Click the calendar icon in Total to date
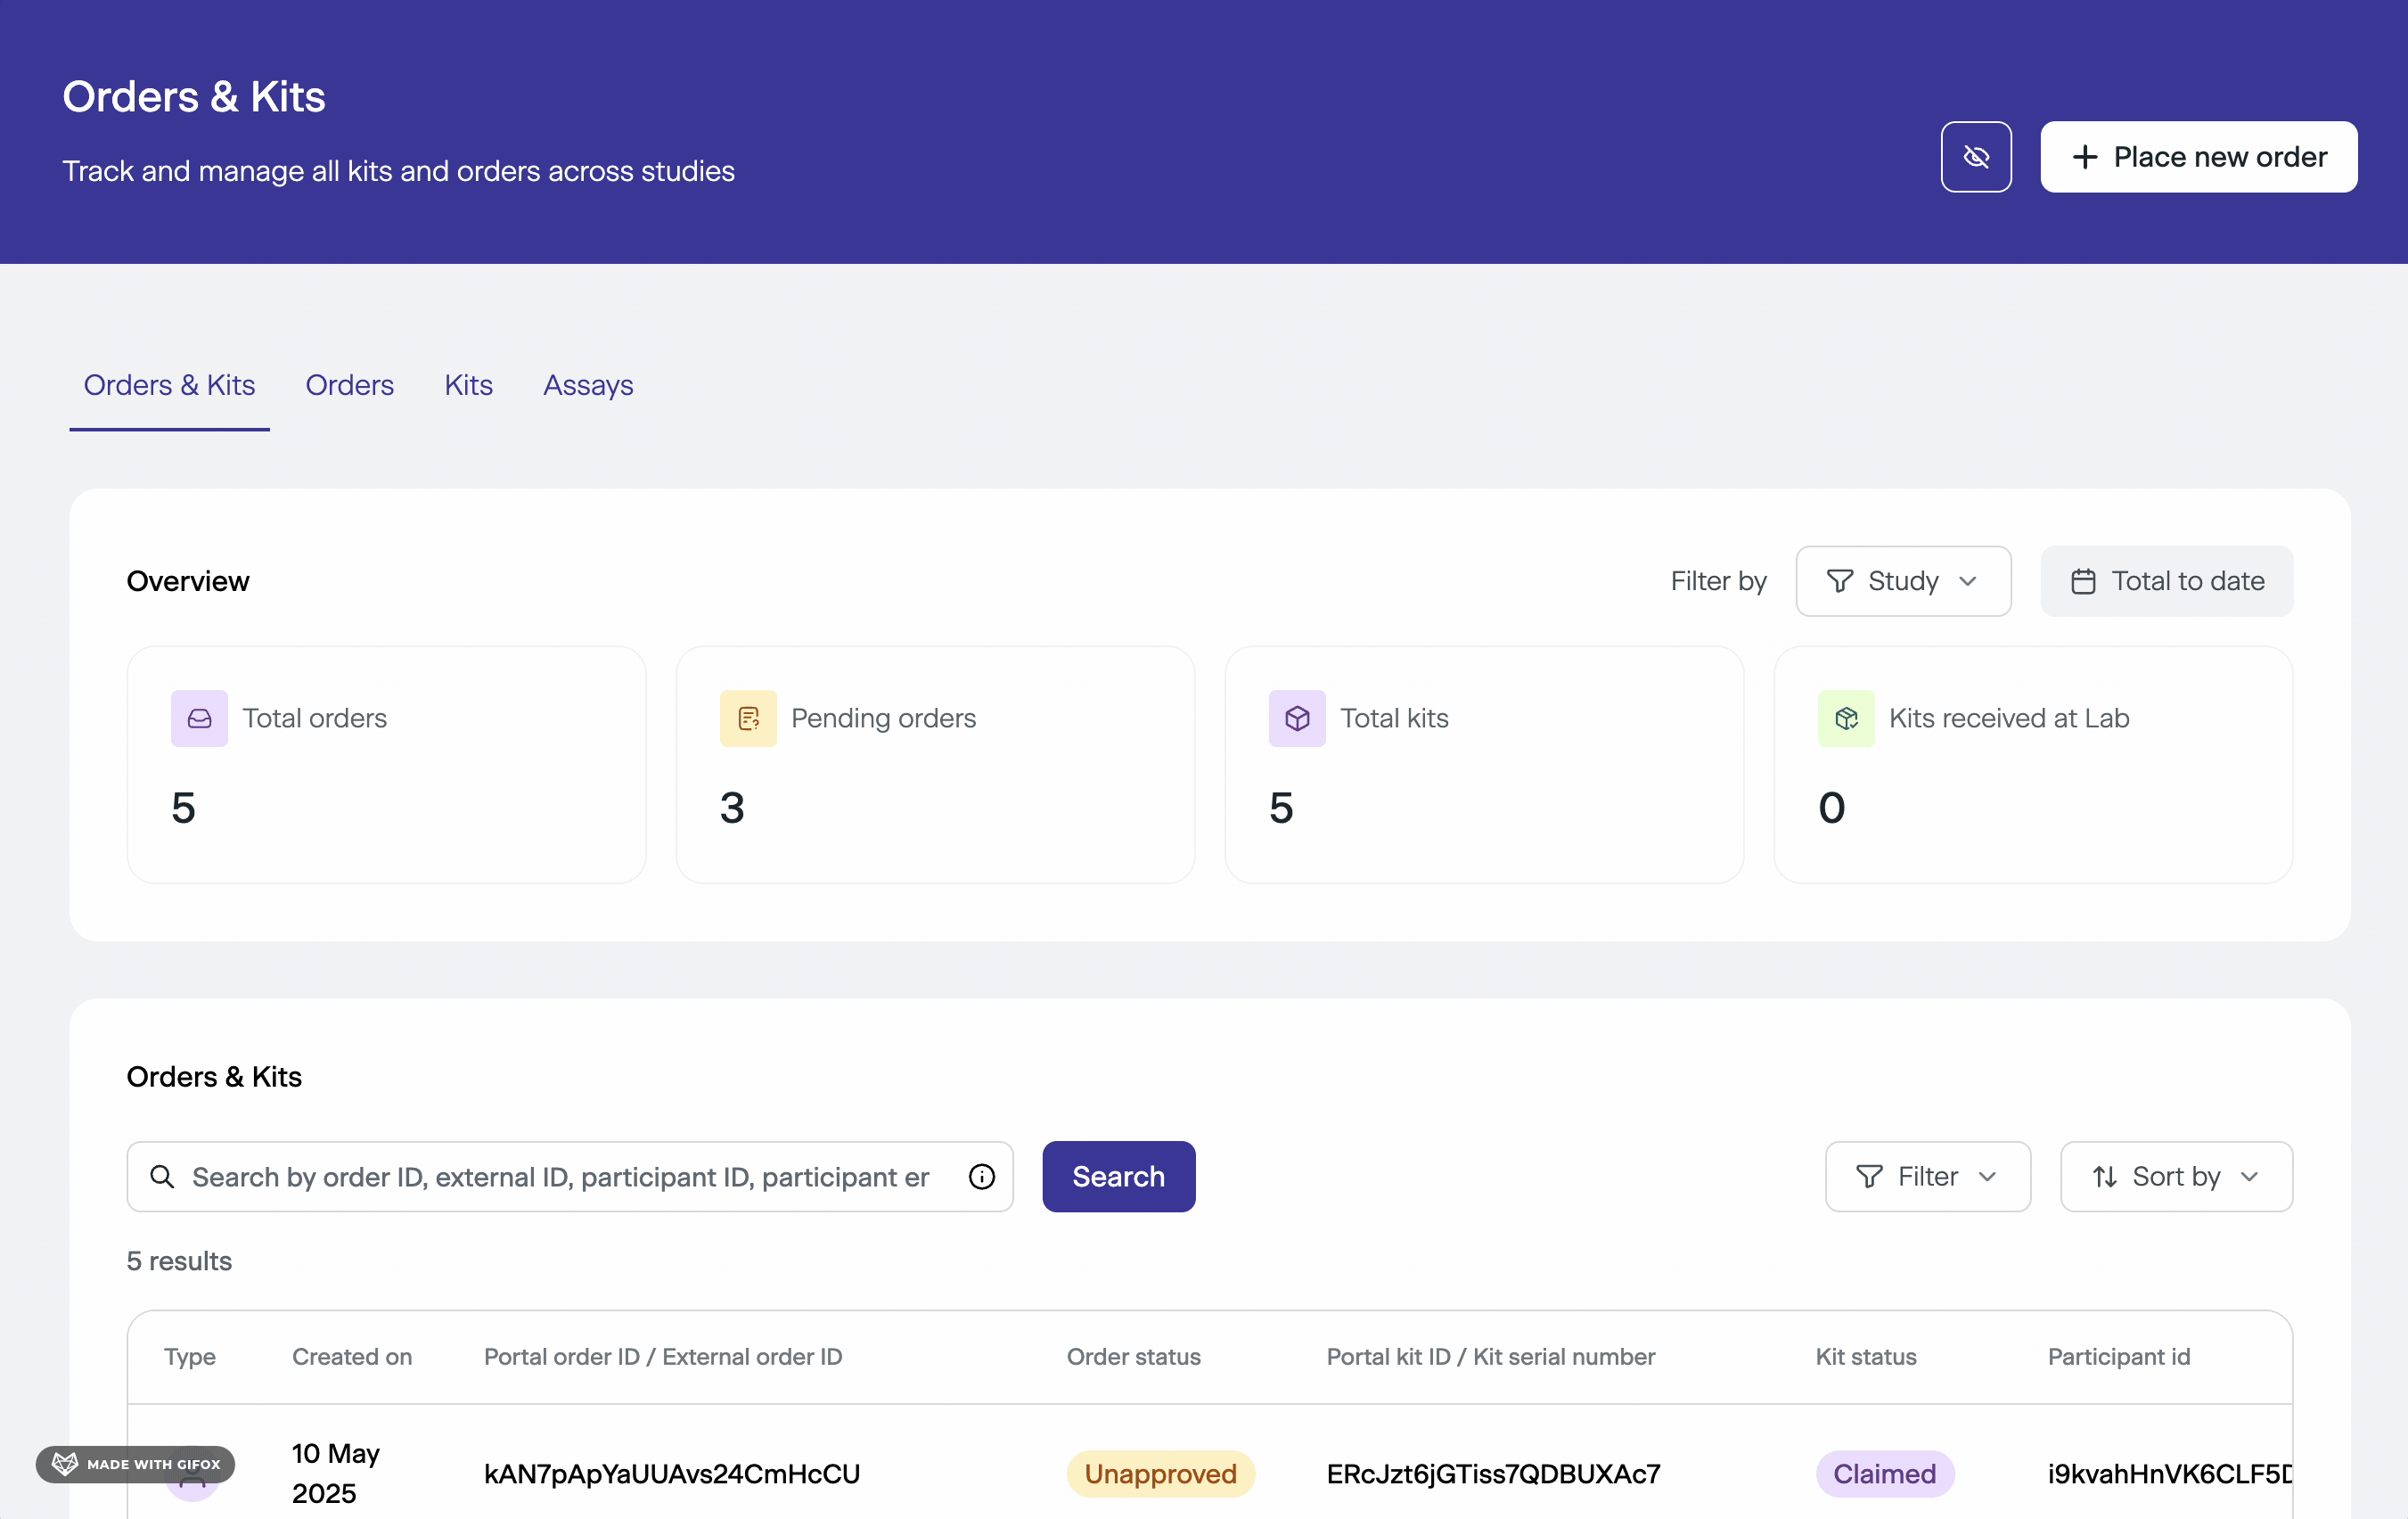This screenshot has height=1519, width=2408. pos(2083,581)
